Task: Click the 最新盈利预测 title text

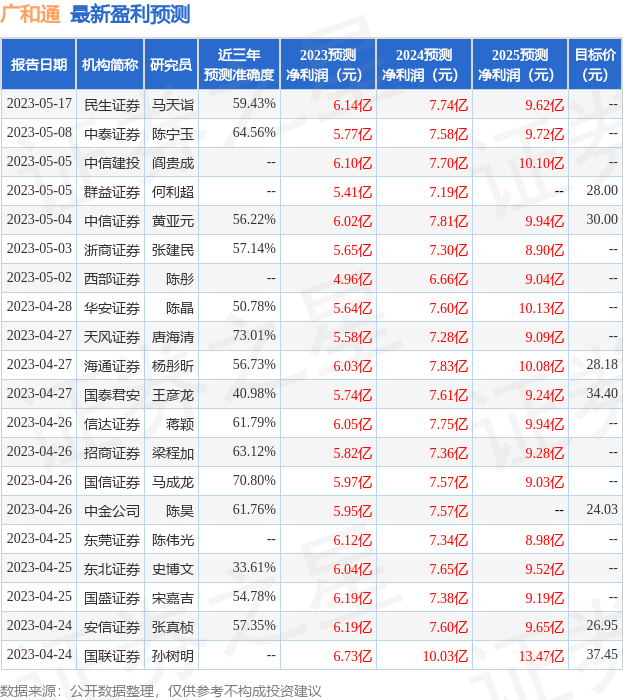Action: tap(131, 15)
